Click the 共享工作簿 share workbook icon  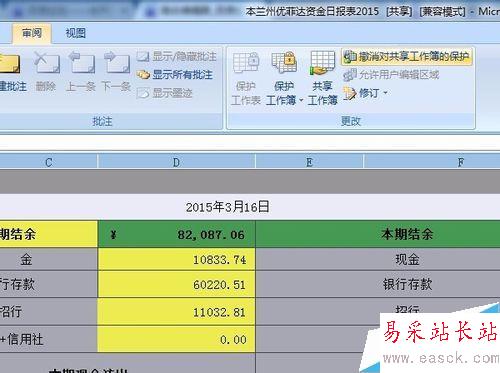tap(322, 63)
